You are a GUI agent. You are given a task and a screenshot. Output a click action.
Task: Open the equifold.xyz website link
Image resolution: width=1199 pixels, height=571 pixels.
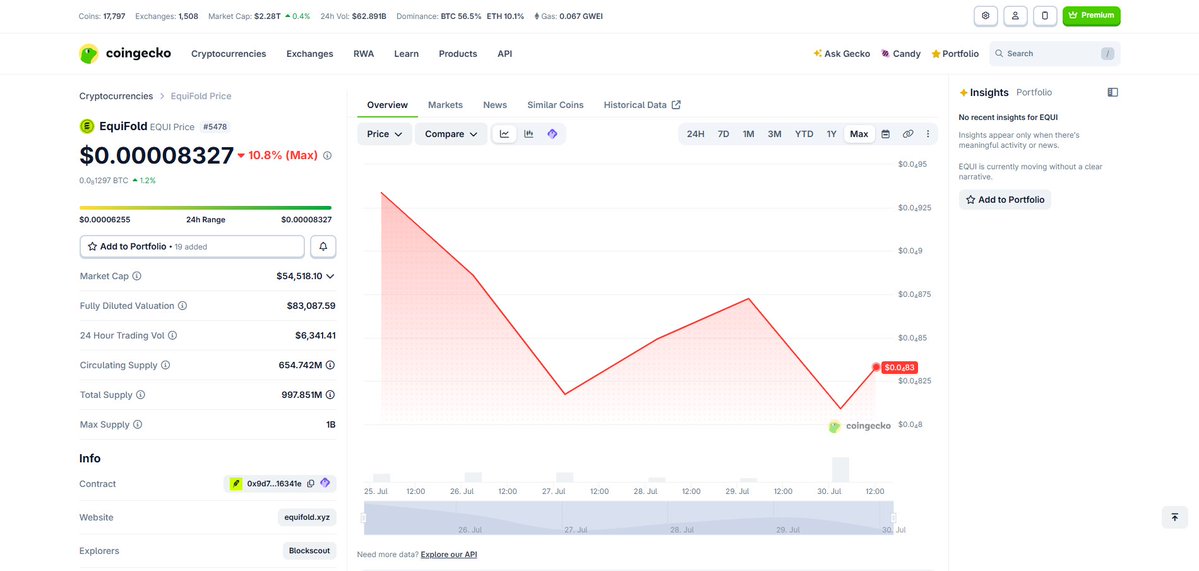[307, 517]
